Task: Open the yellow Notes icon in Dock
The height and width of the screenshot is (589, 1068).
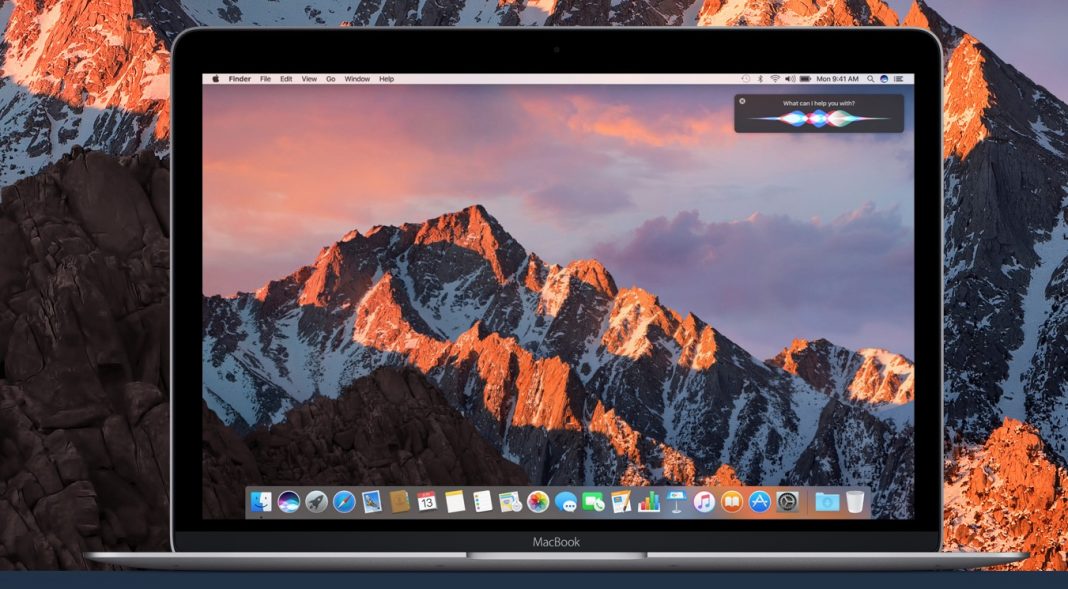Action: pos(455,502)
